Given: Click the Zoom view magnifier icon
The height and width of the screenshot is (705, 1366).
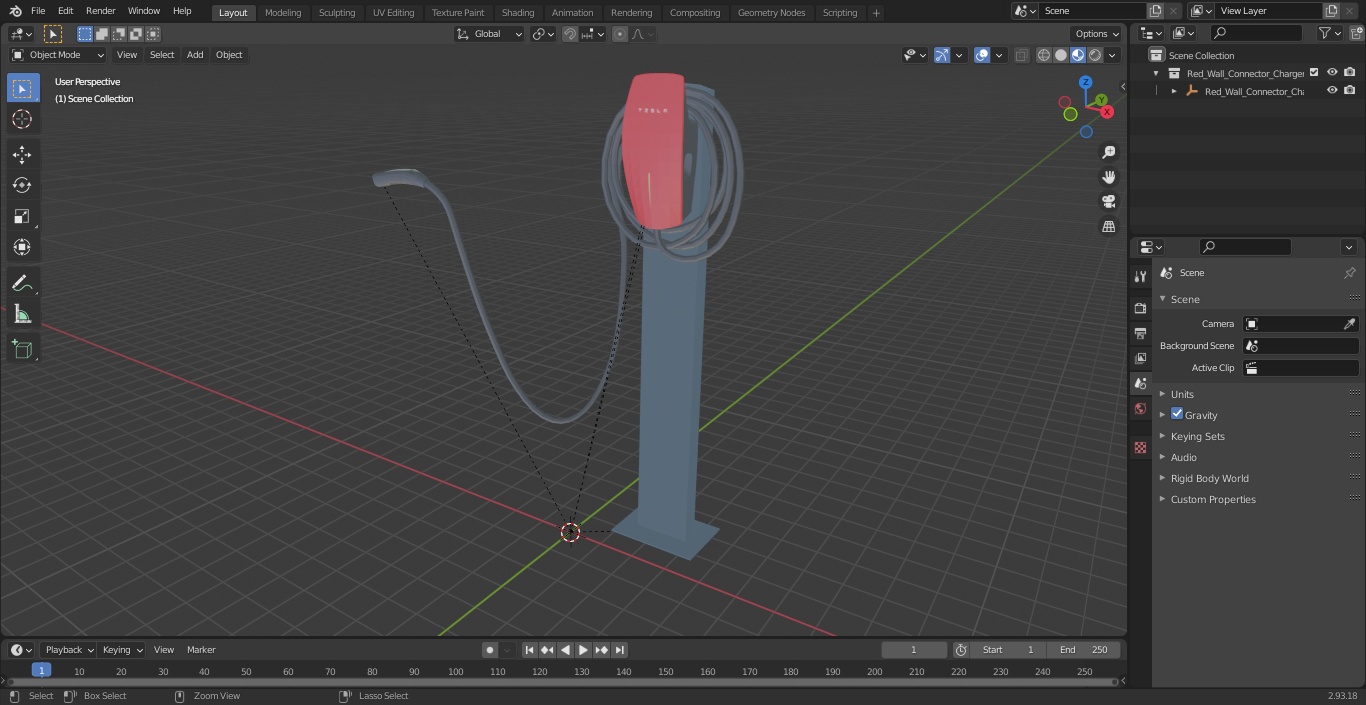Looking at the screenshot, I should (1109, 152).
